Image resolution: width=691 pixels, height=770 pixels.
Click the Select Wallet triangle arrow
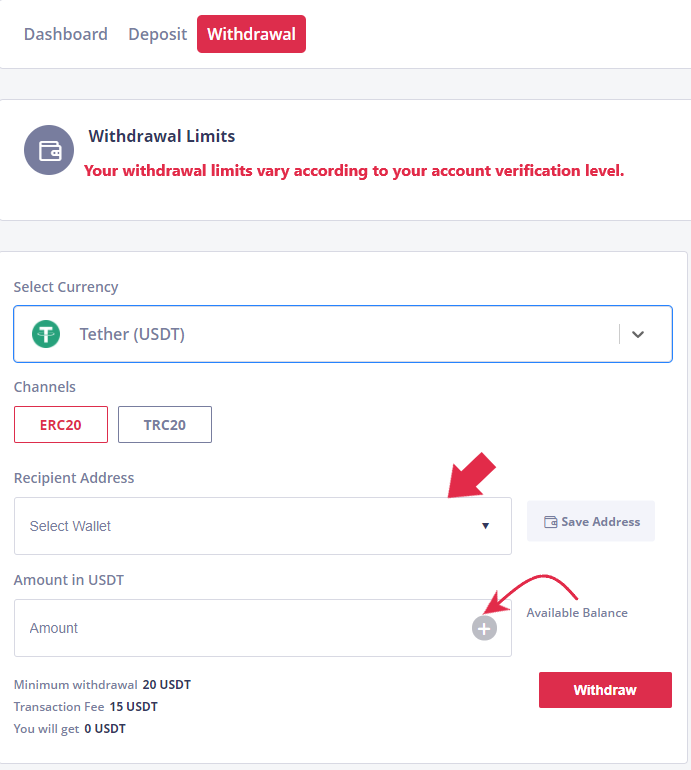click(x=486, y=526)
